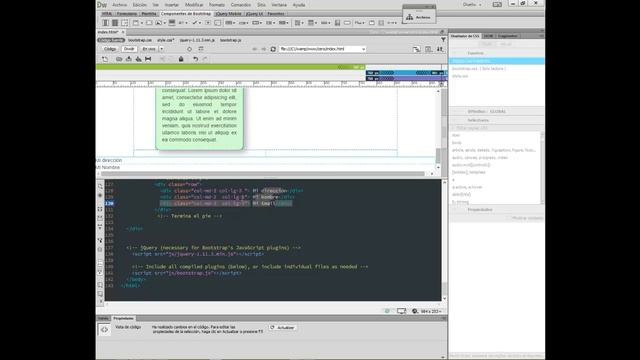This screenshot has height=360, width=640.
Task: Click the magnifier icon in status bar
Action: [415, 311]
